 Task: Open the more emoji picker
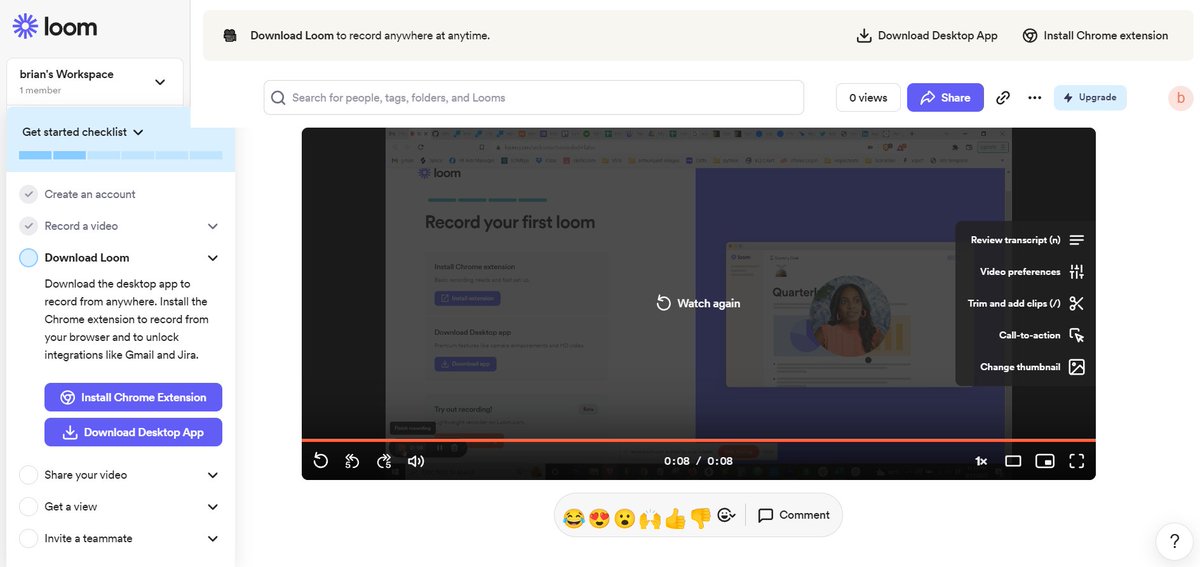coord(727,515)
